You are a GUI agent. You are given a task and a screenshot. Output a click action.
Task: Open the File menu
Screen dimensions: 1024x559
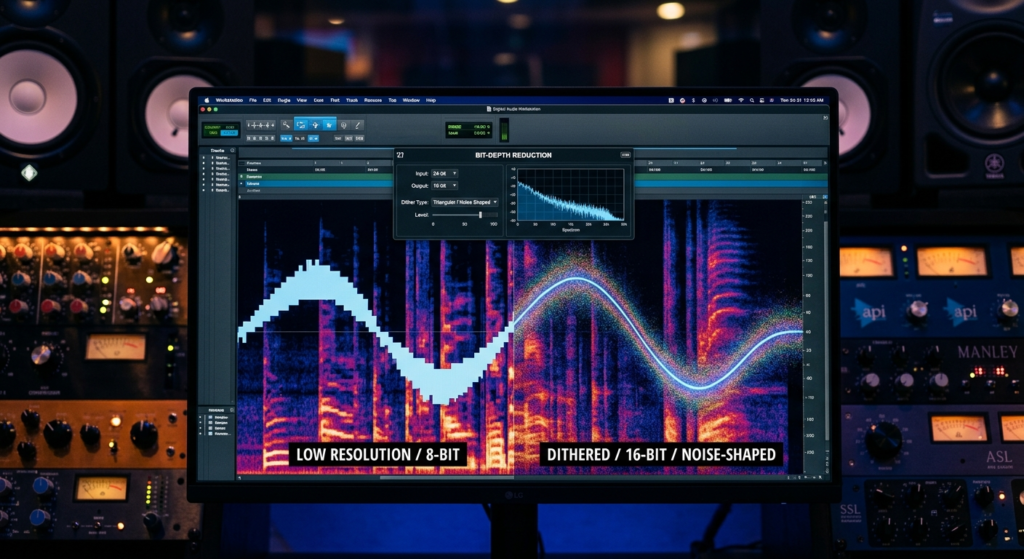click(253, 100)
